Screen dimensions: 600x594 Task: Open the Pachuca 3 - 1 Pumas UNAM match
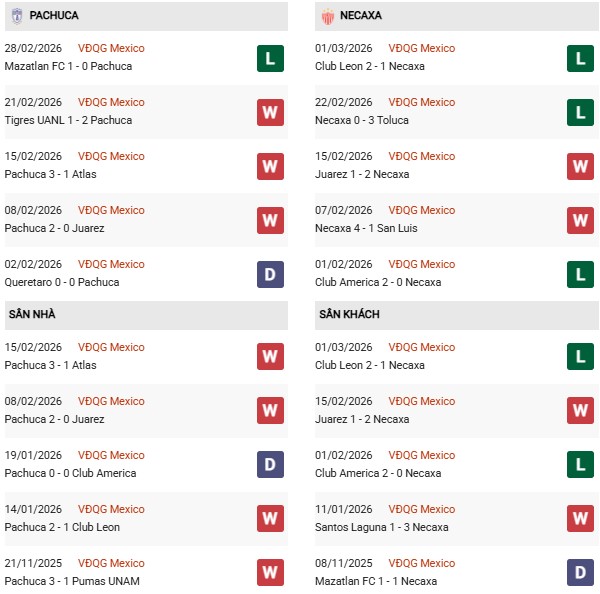74,581
